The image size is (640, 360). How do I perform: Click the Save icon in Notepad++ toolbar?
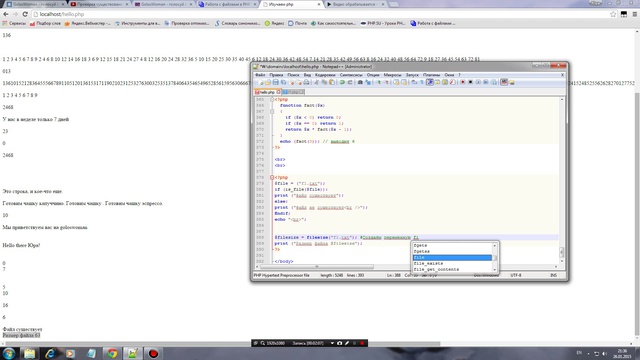[276, 82]
